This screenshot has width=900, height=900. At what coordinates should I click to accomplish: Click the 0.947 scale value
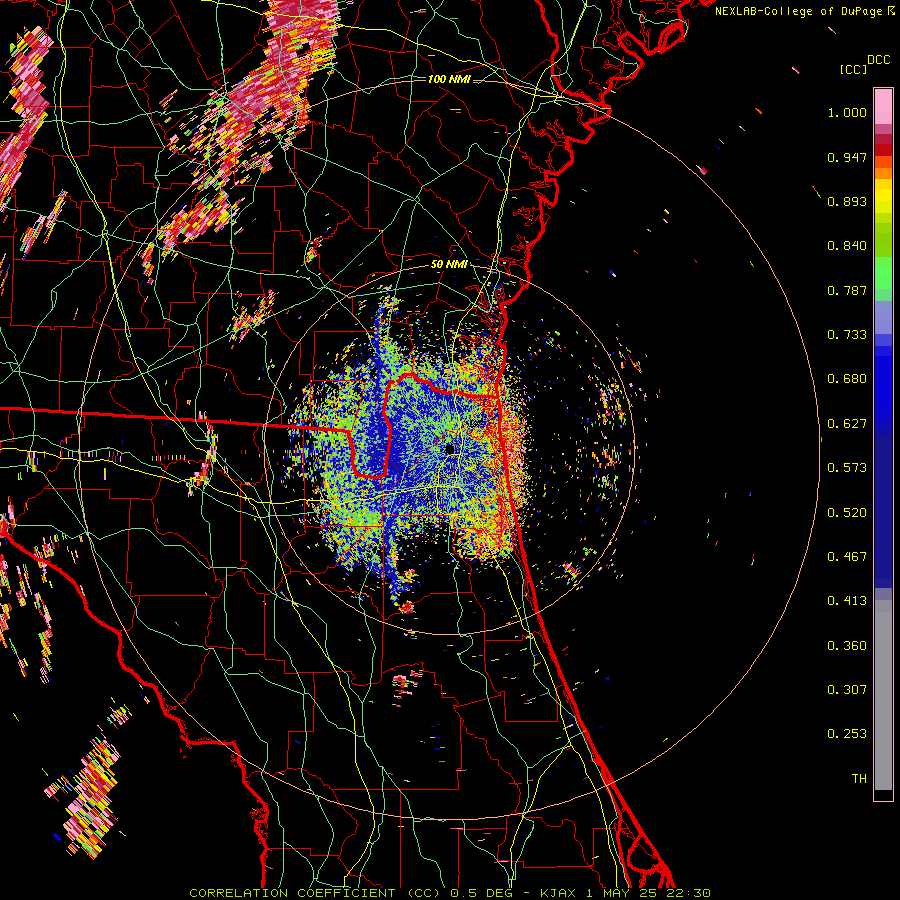(847, 157)
